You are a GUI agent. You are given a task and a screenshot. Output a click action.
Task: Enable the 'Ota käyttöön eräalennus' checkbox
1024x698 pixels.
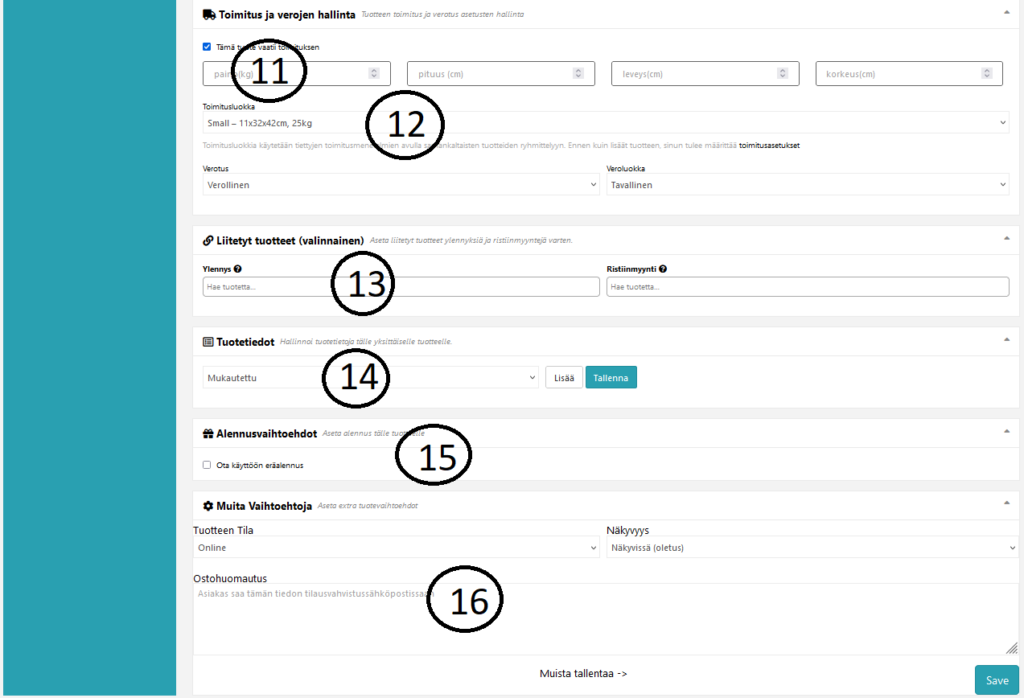pos(207,465)
